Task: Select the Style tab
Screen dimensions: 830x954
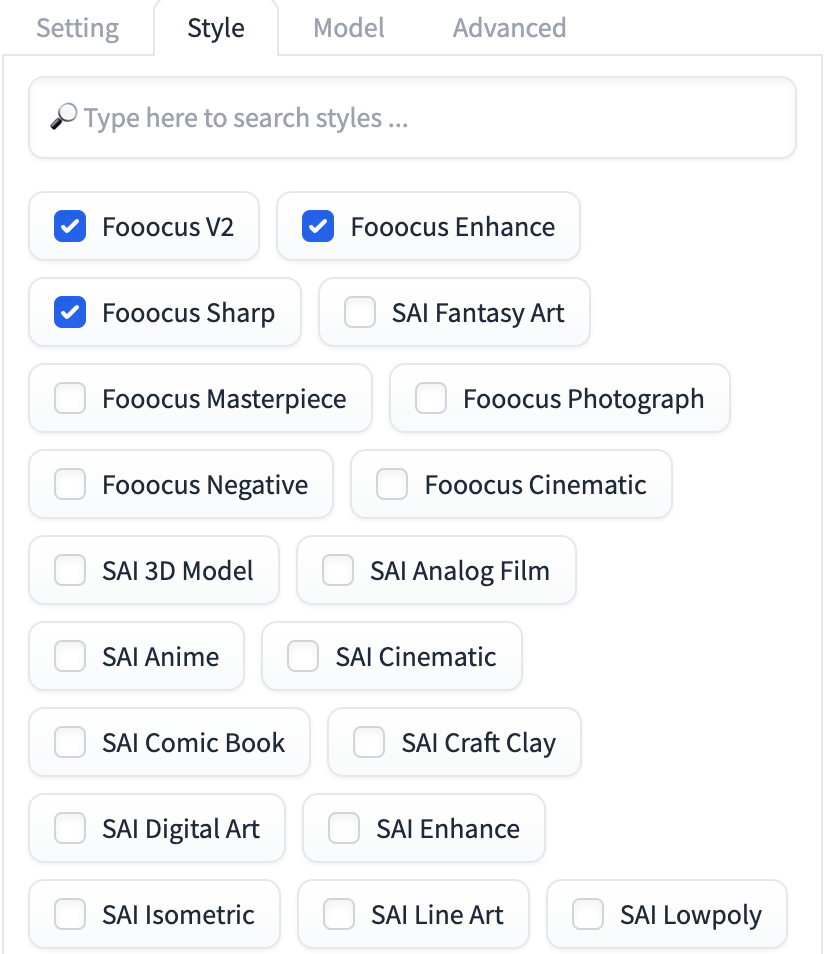Action: tap(216, 28)
